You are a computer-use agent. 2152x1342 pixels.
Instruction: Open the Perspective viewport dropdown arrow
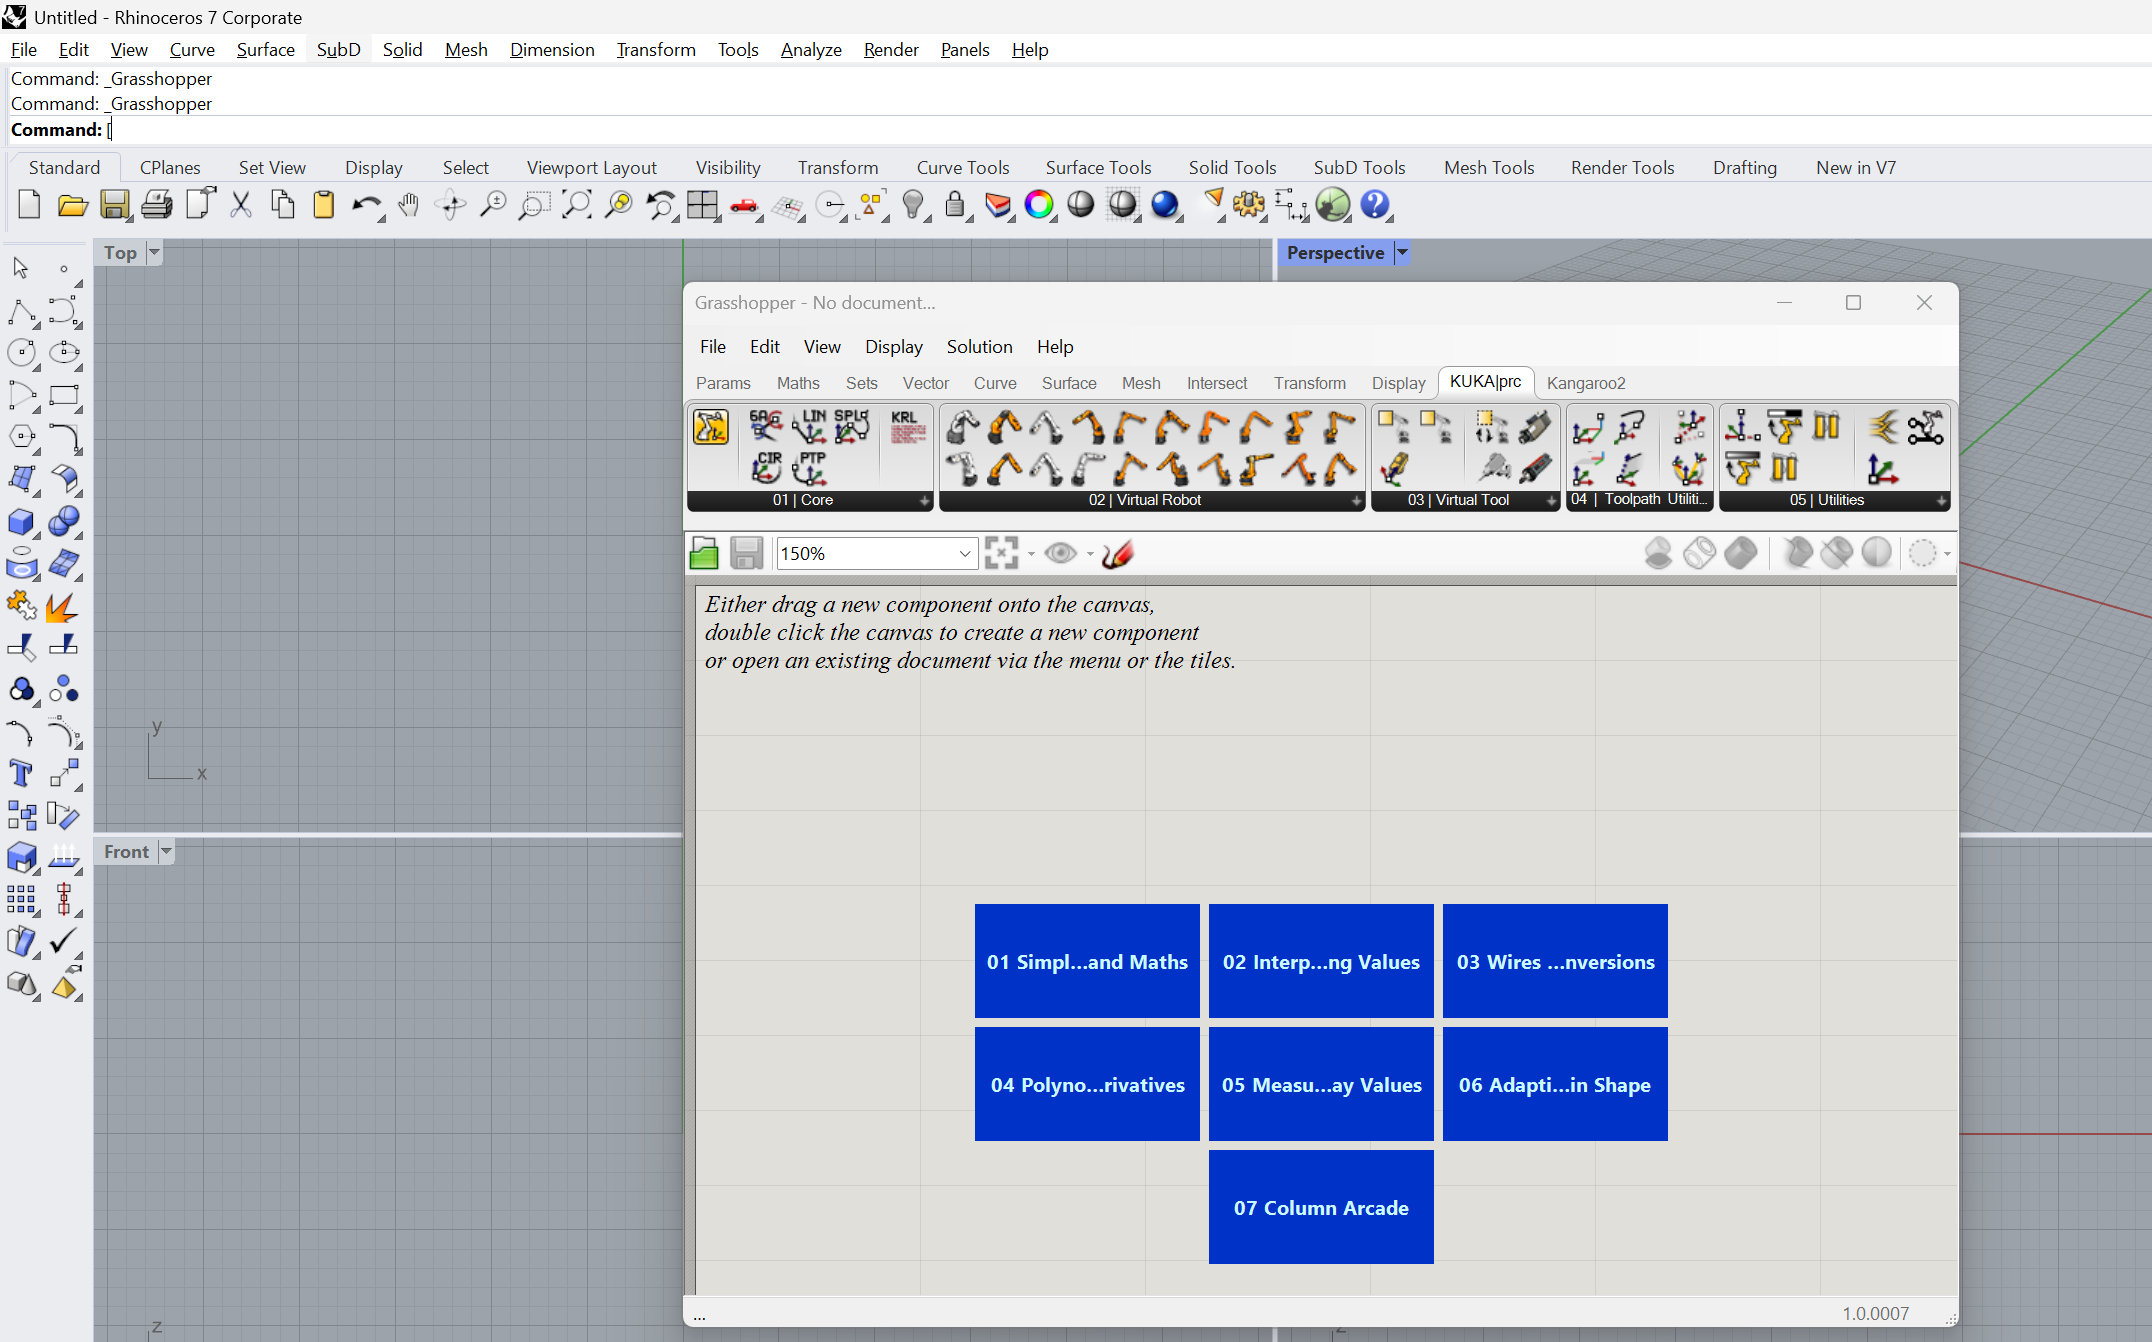[1402, 252]
